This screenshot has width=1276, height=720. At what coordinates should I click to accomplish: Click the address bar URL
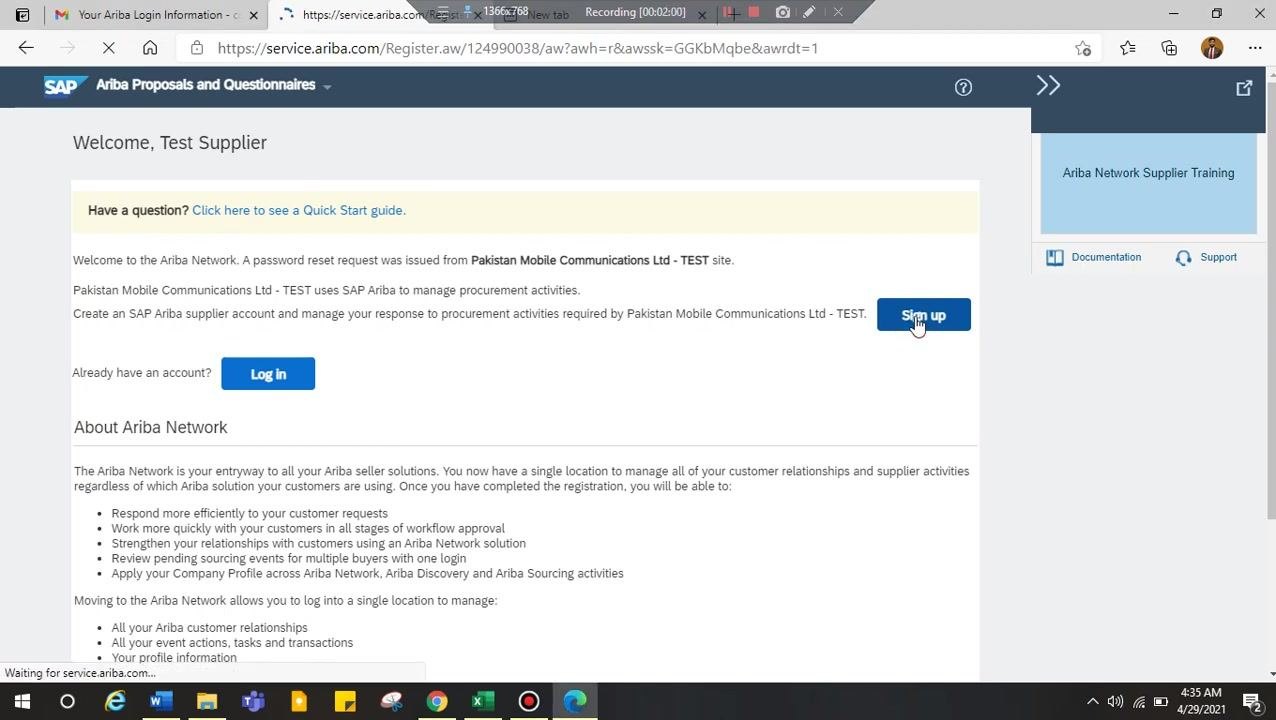(517, 48)
